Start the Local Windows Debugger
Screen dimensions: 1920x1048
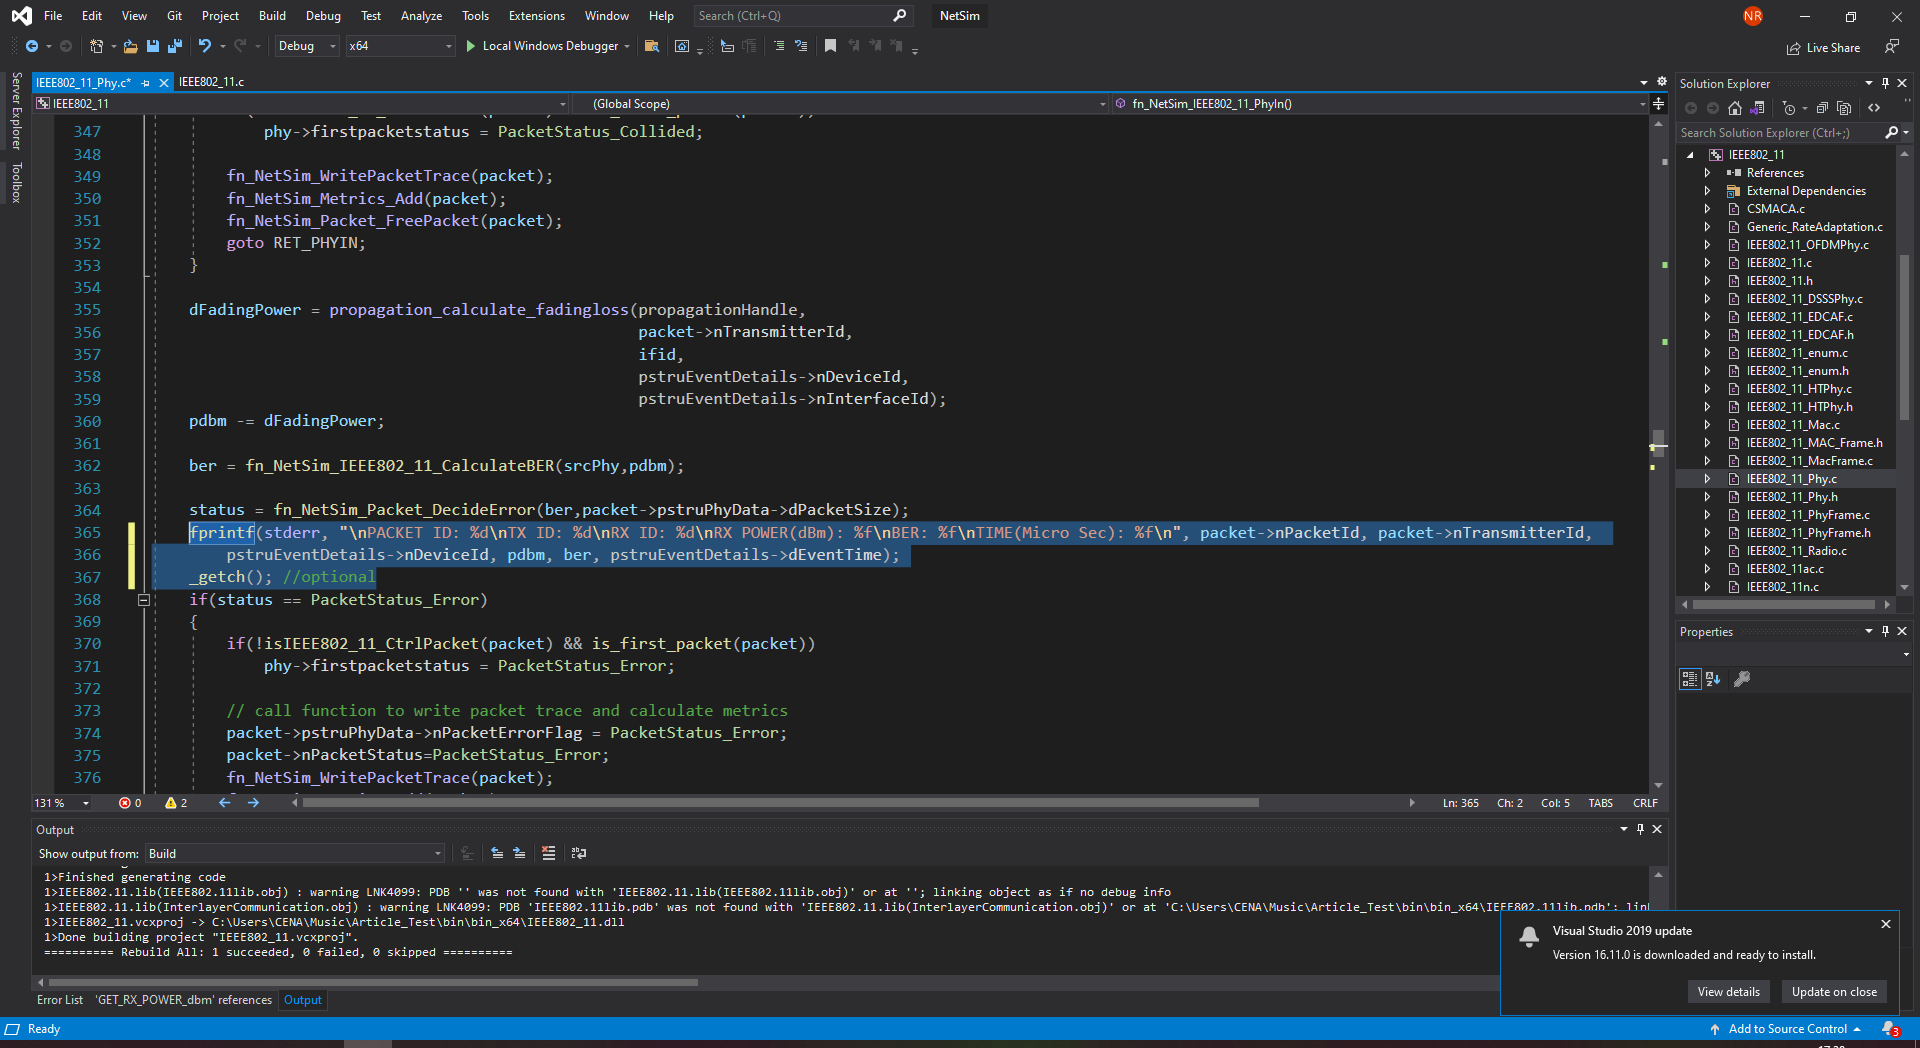pos(541,46)
